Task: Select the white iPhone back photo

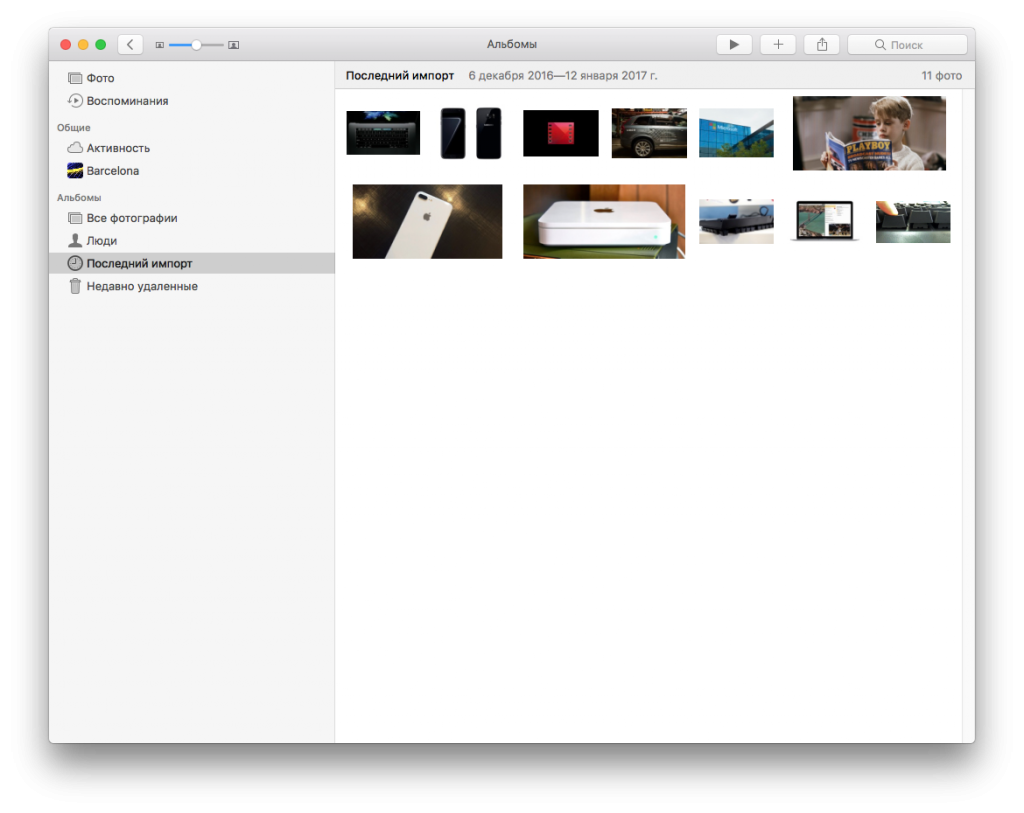Action: pyautogui.click(x=427, y=221)
